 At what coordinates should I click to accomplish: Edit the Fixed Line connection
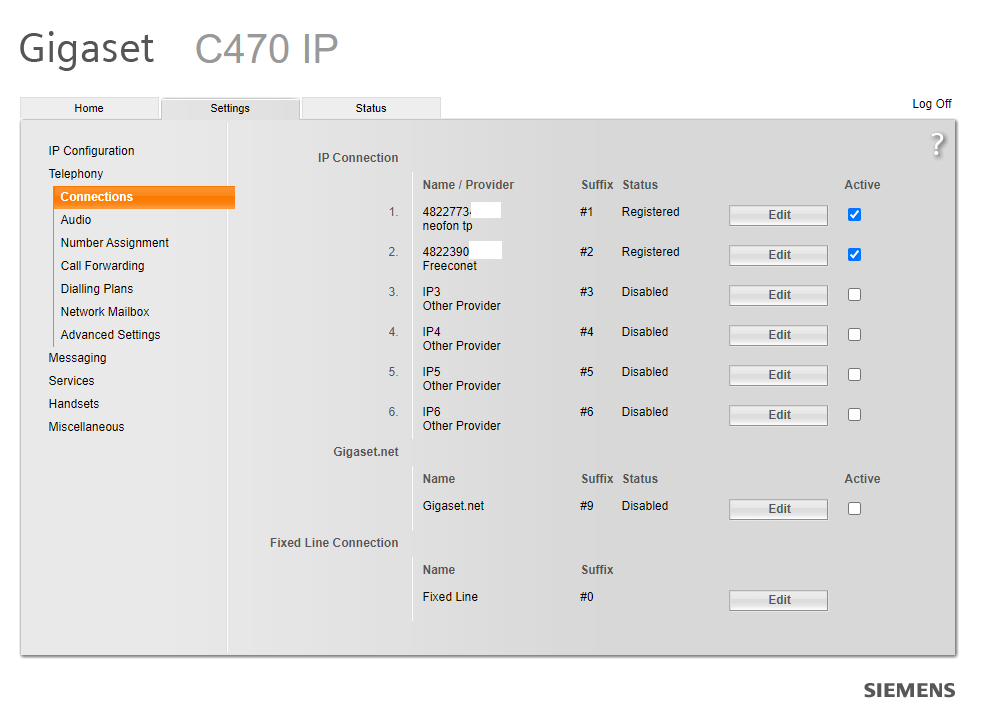point(778,600)
